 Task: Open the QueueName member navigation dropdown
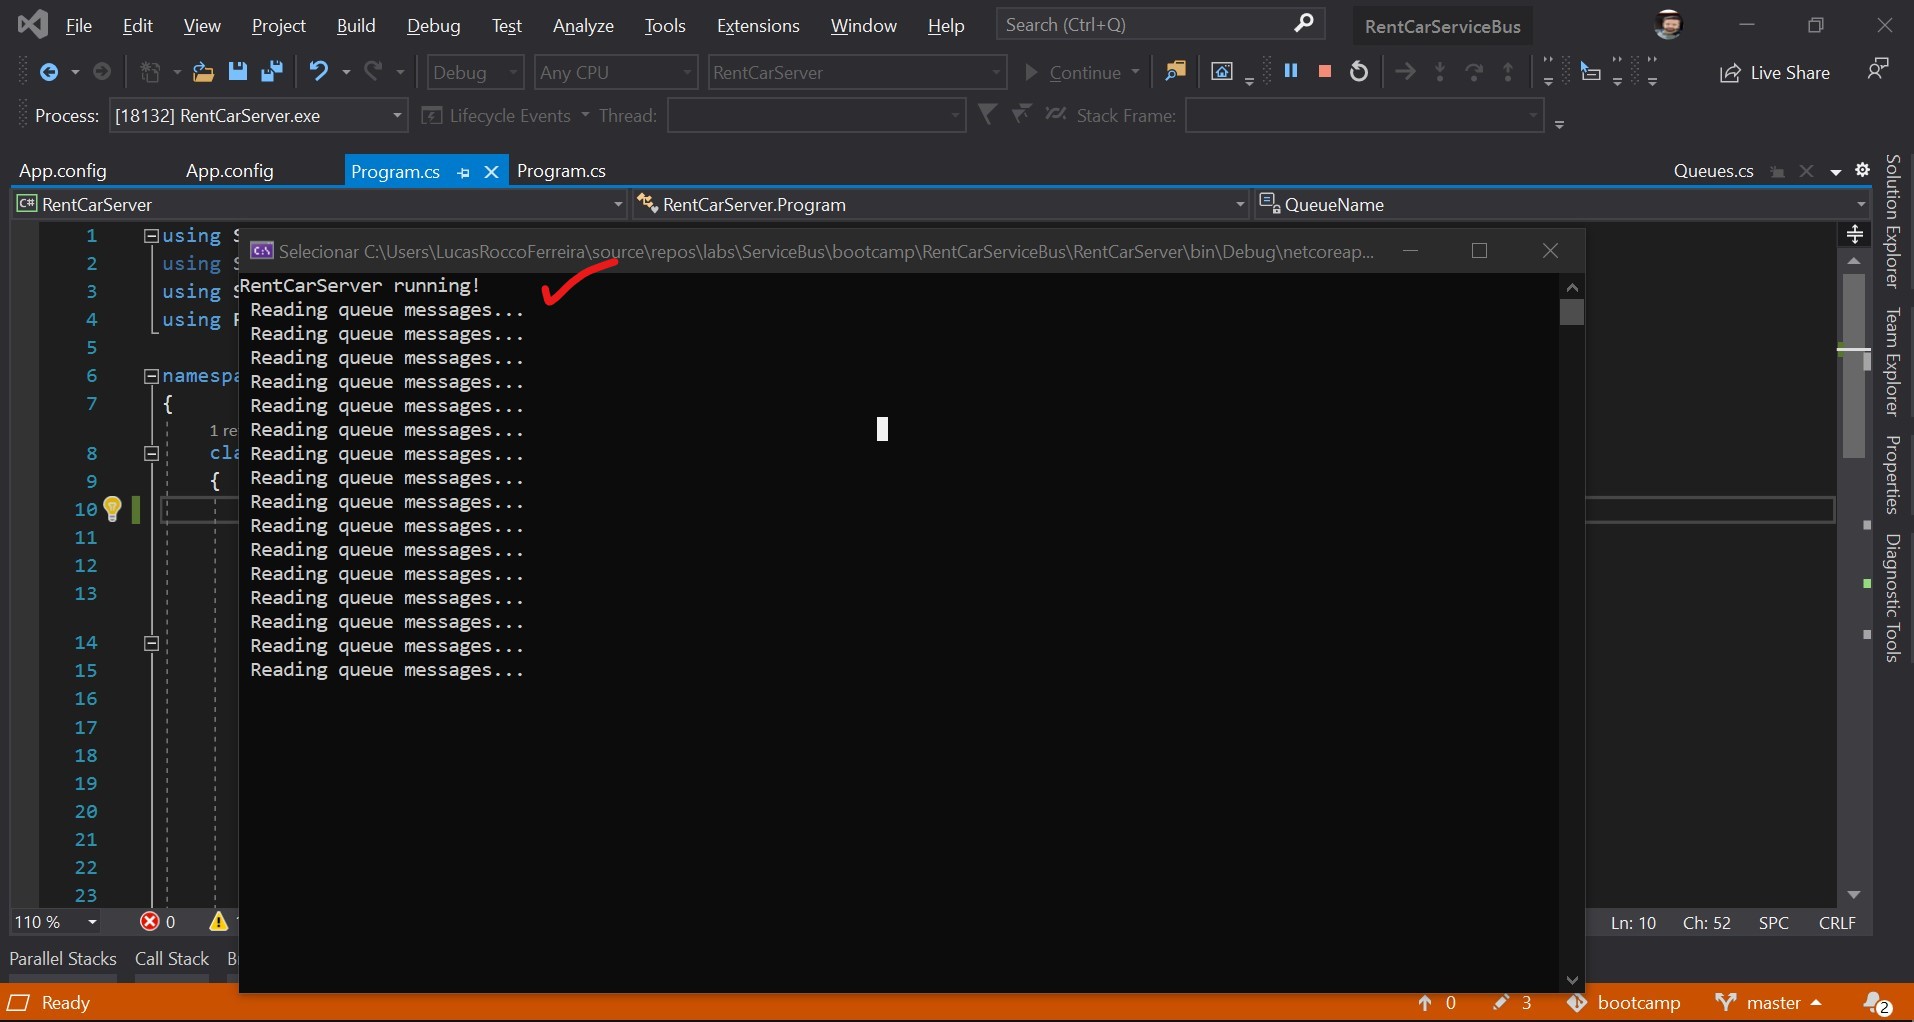pos(1562,204)
